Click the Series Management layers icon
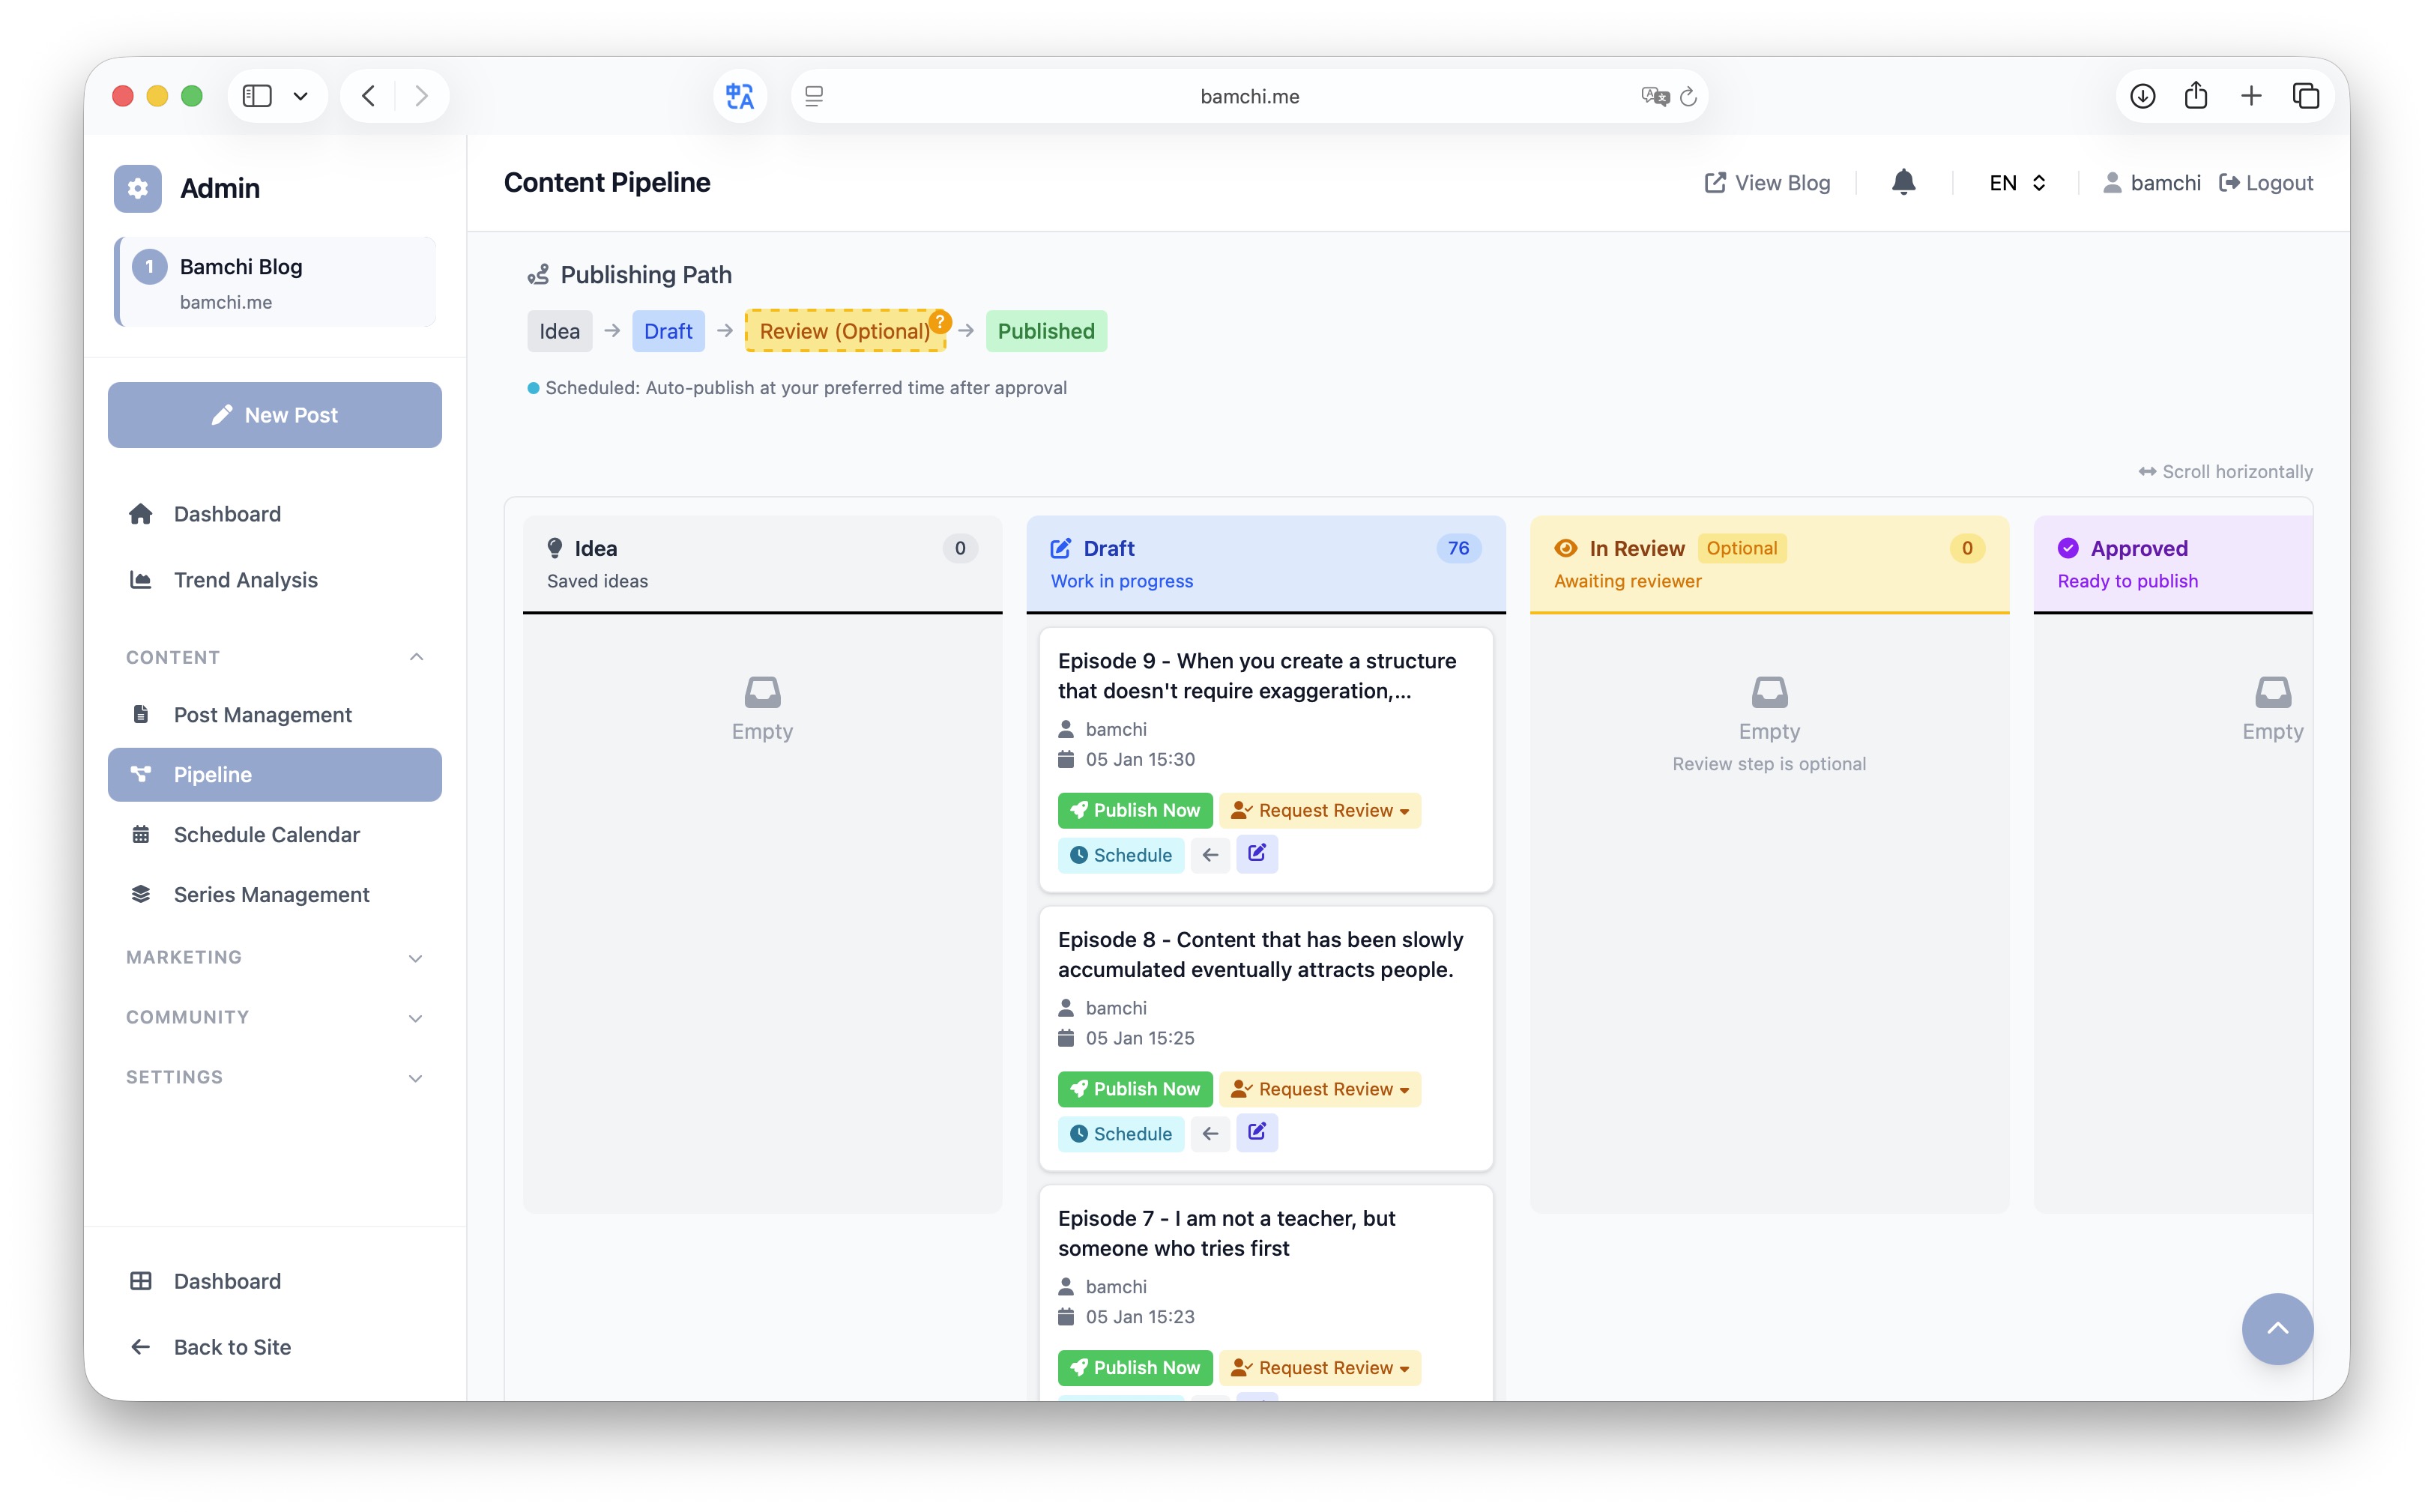2434x1512 pixels. coord(141,894)
